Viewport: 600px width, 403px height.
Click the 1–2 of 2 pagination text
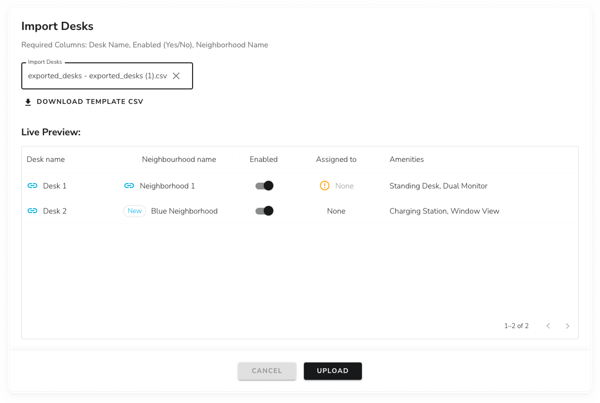pos(516,326)
